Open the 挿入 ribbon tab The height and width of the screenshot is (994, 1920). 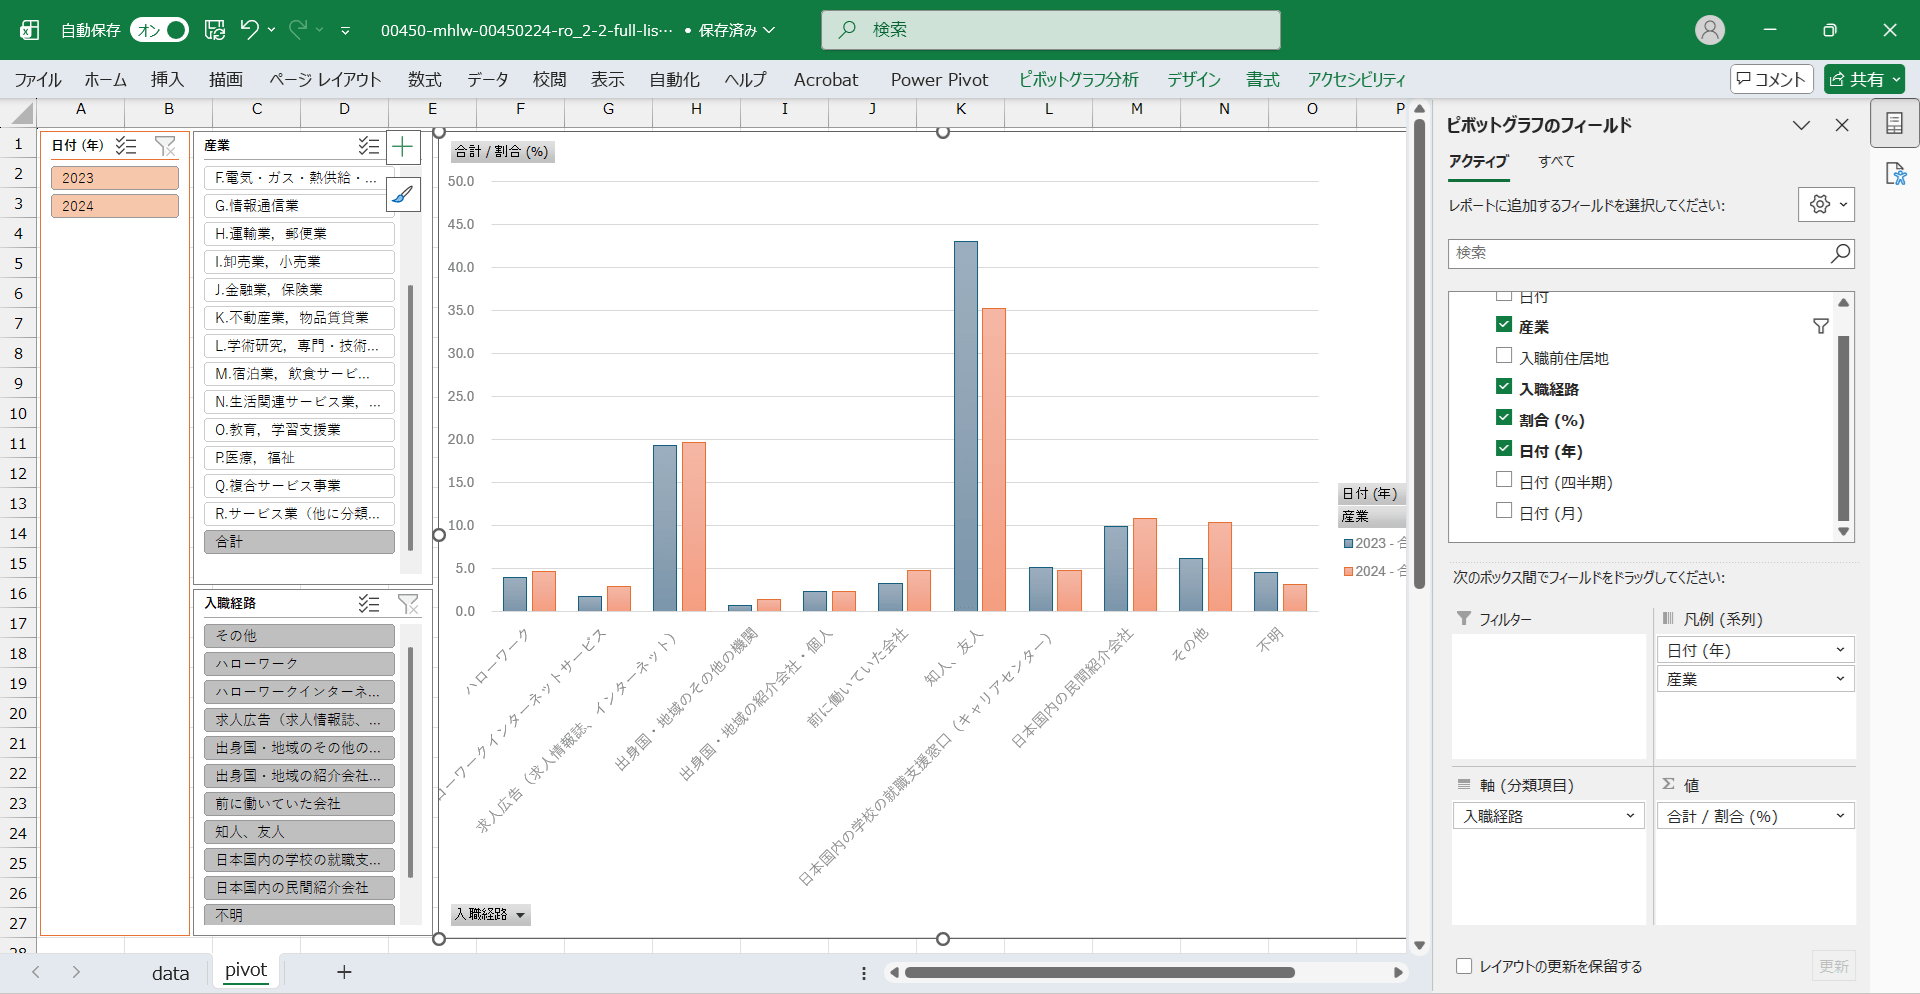167,79
